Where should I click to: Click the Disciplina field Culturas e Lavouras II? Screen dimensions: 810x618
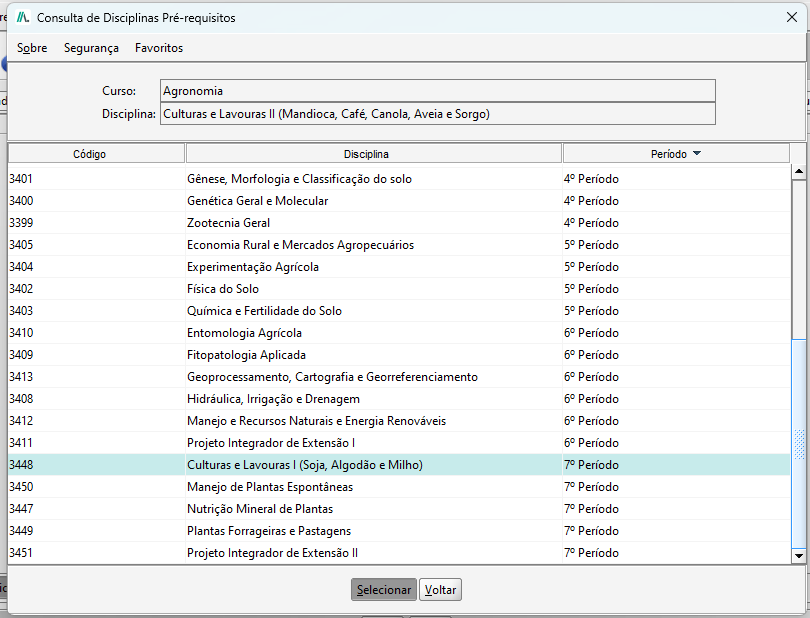(438, 114)
